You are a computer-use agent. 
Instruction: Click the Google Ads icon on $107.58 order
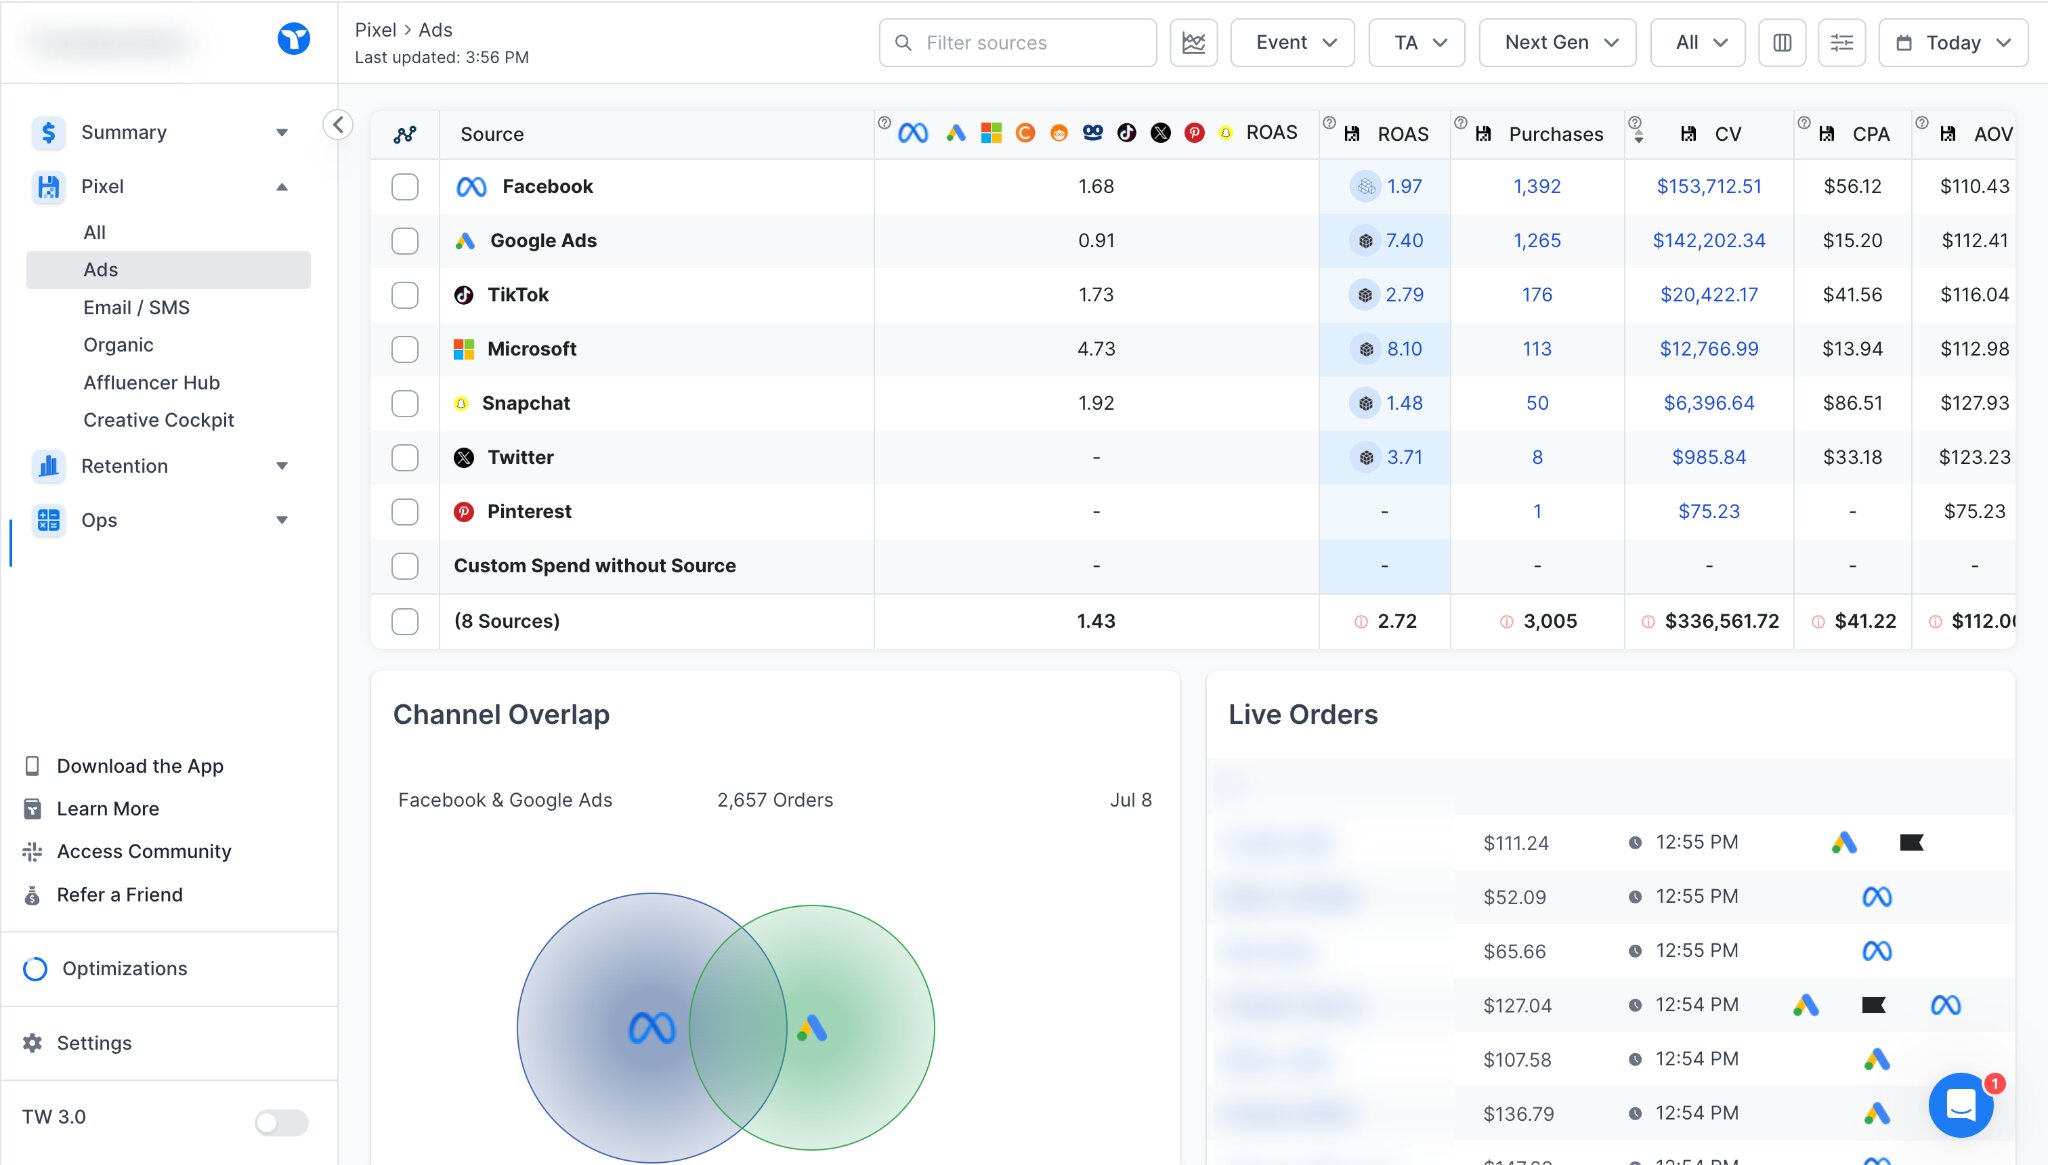(1877, 1059)
